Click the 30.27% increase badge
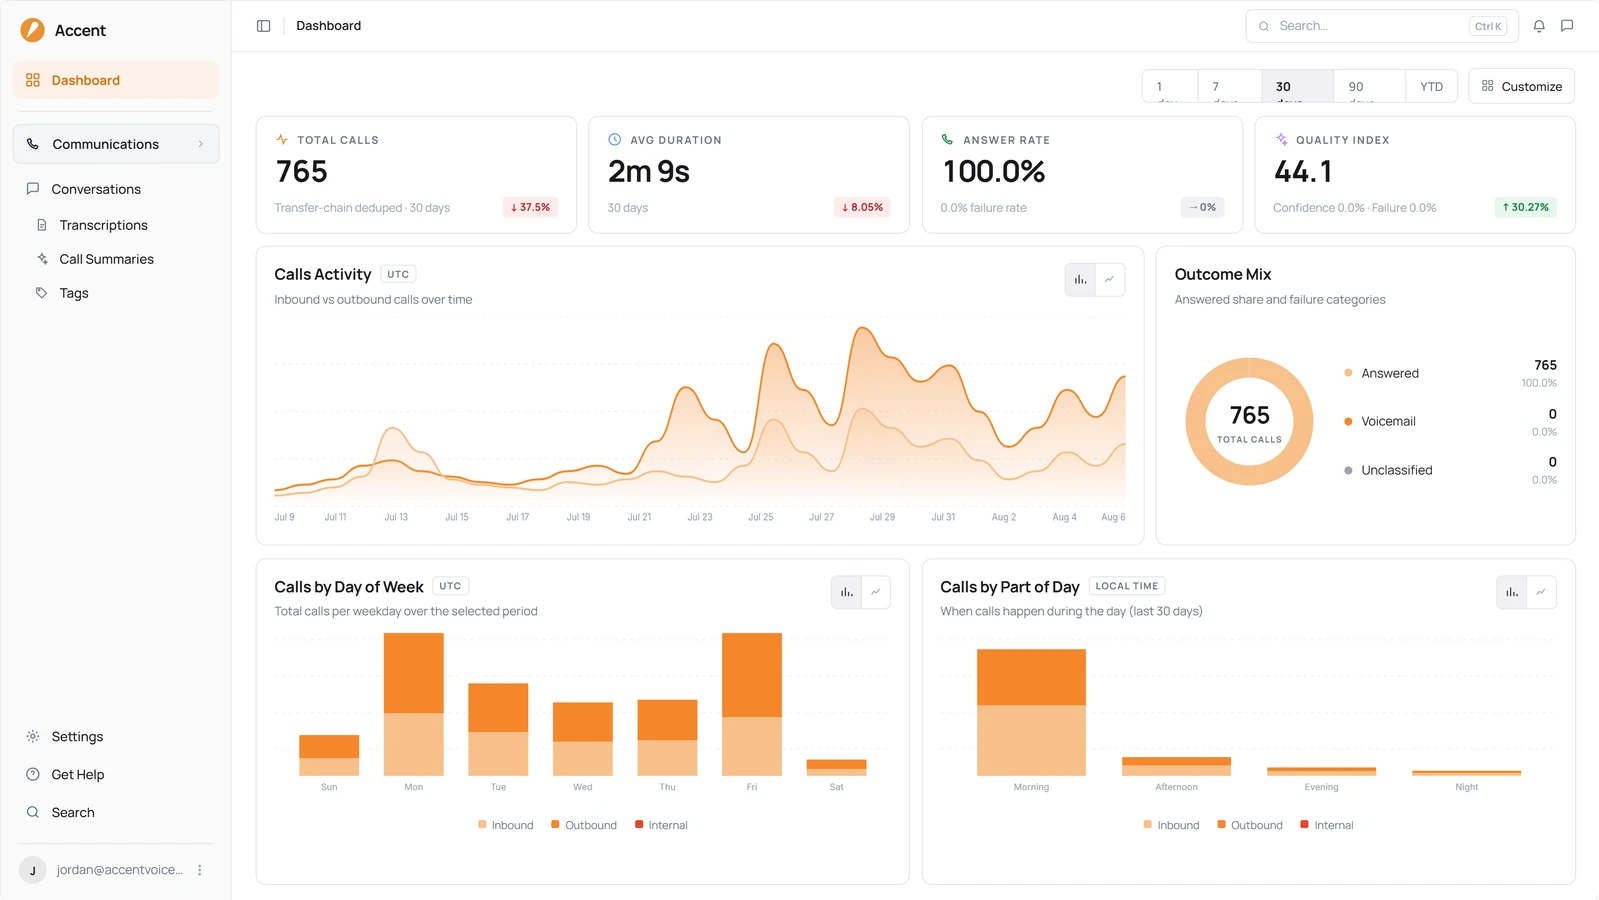1599x900 pixels. tap(1525, 207)
